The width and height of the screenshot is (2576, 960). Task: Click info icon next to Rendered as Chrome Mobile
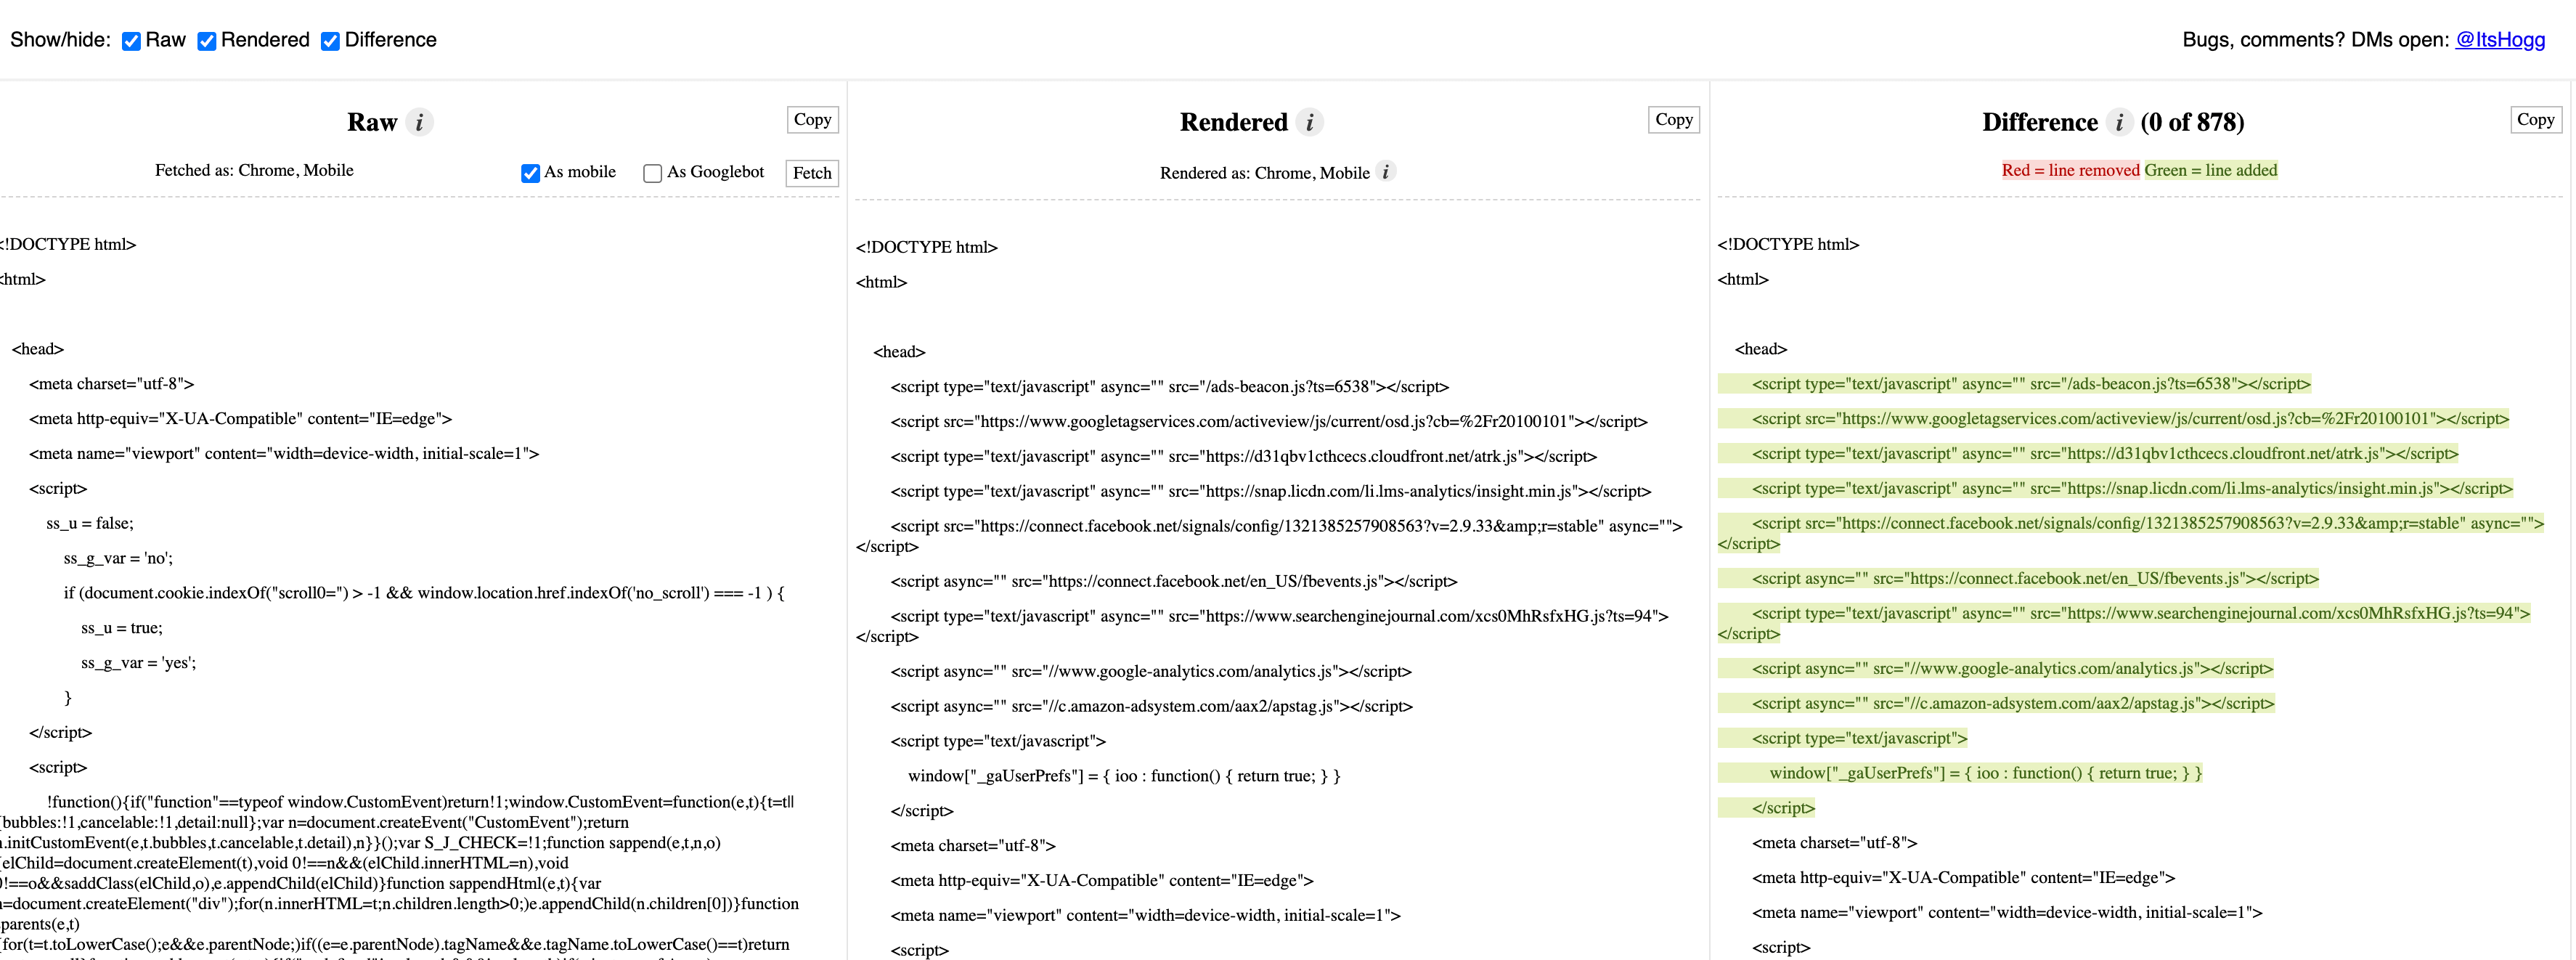[x=1386, y=172]
